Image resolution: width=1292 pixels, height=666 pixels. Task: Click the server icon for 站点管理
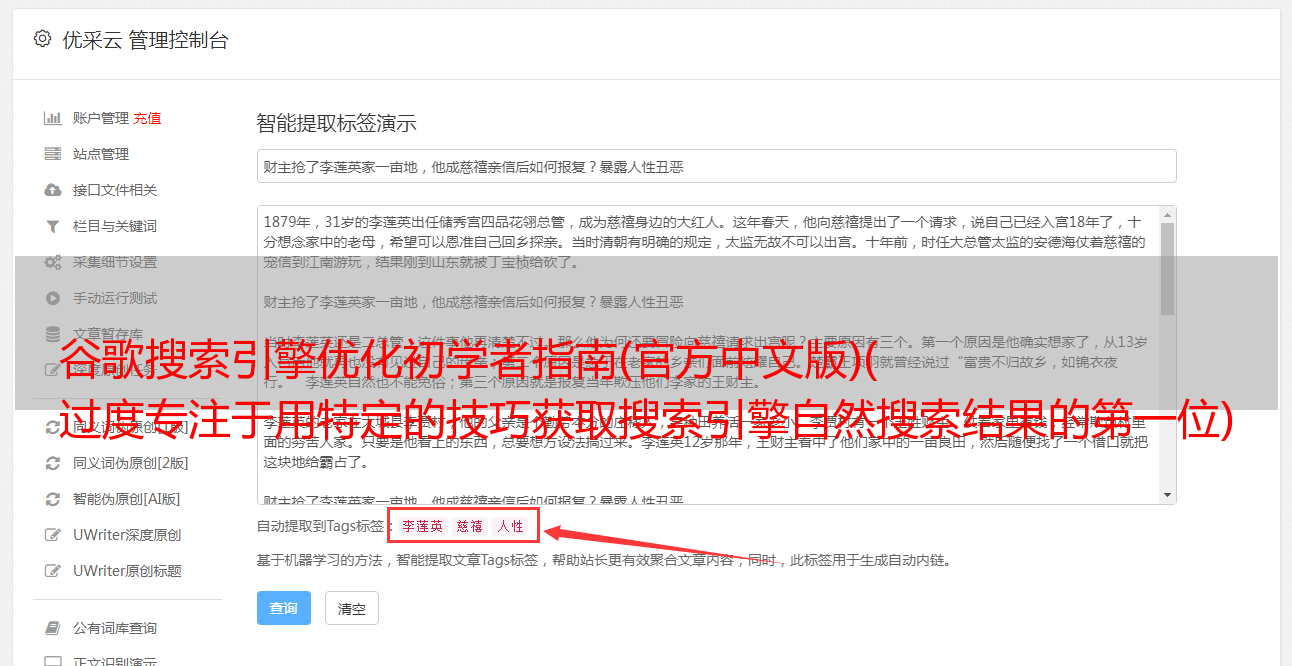[53, 154]
